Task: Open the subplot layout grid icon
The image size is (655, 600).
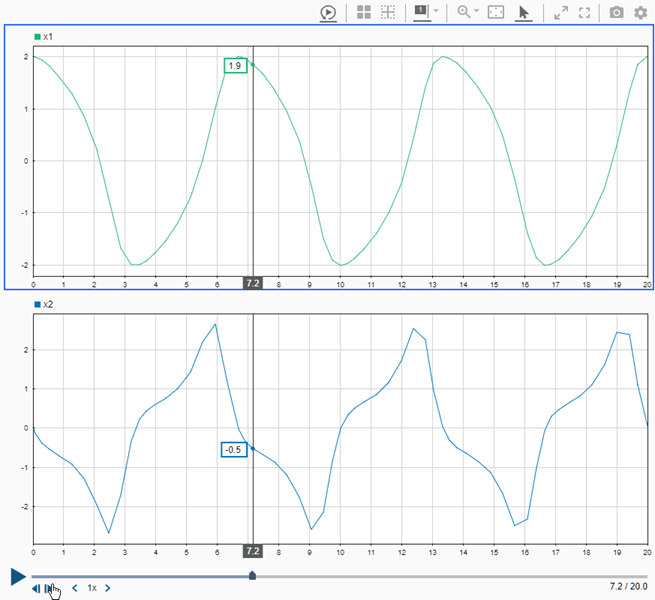Action: (364, 12)
